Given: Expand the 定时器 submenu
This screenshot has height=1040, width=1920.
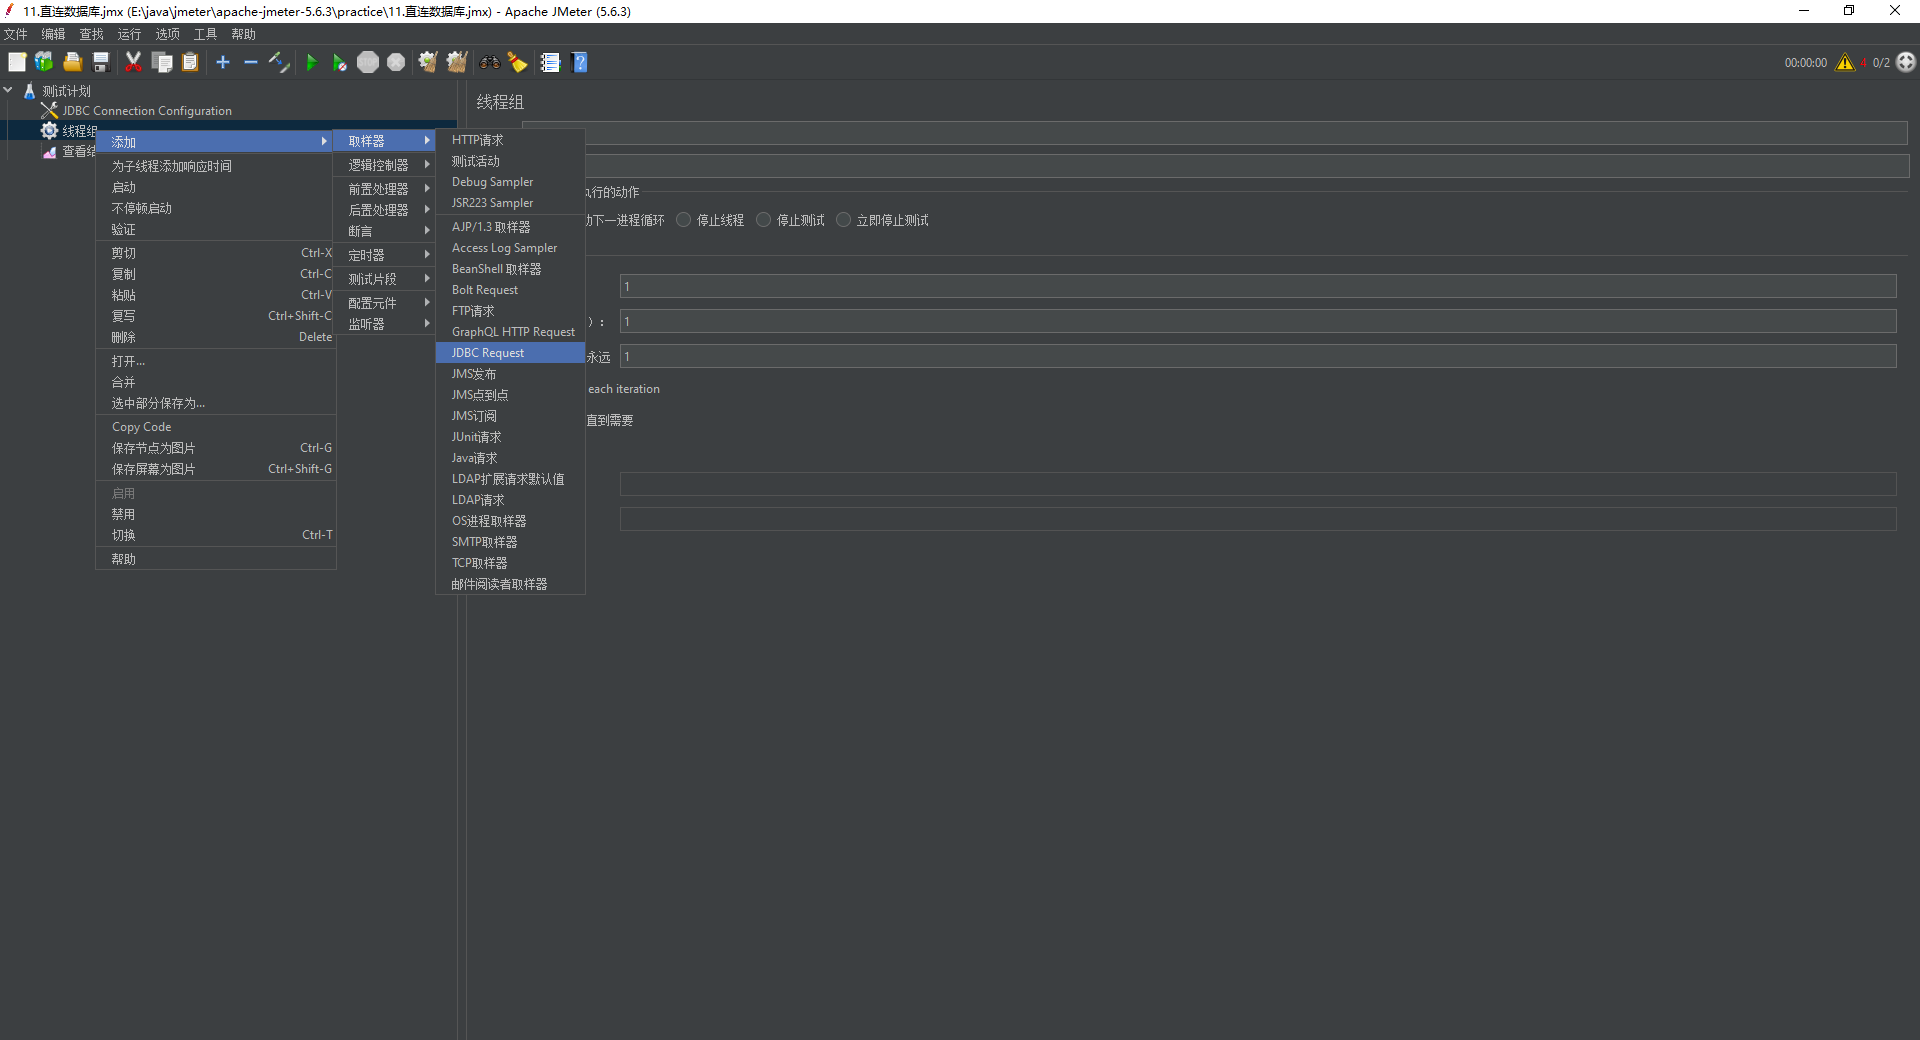Looking at the screenshot, I should [384, 255].
